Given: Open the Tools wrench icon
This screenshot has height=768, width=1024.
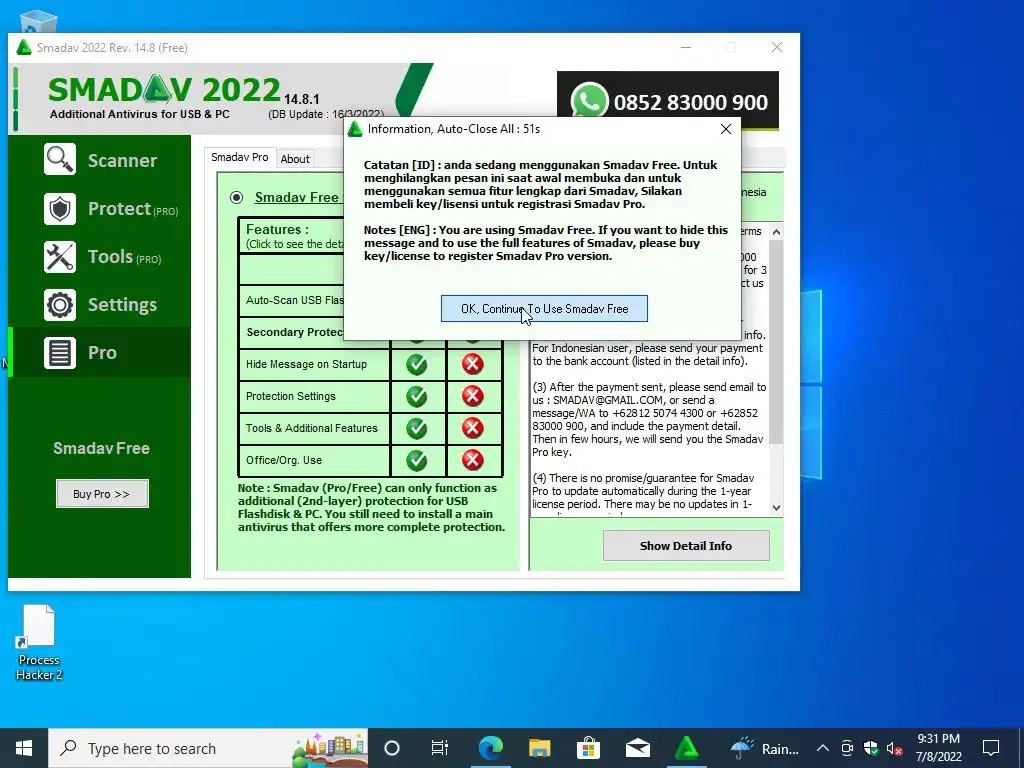Looking at the screenshot, I should point(60,257).
